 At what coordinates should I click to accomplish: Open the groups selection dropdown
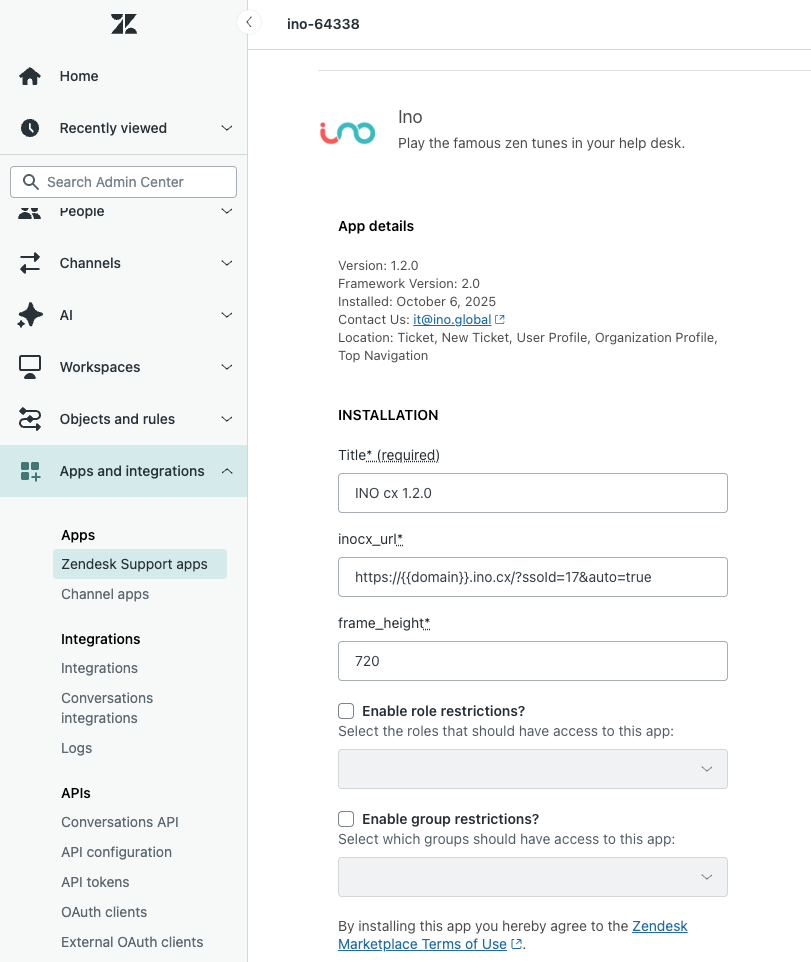(x=532, y=877)
